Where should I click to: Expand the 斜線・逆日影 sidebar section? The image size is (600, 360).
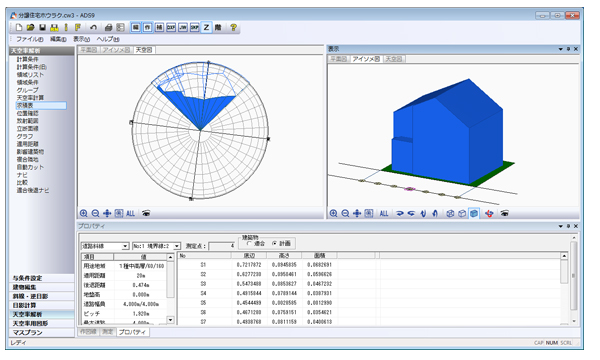pyautogui.click(x=41, y=296)
